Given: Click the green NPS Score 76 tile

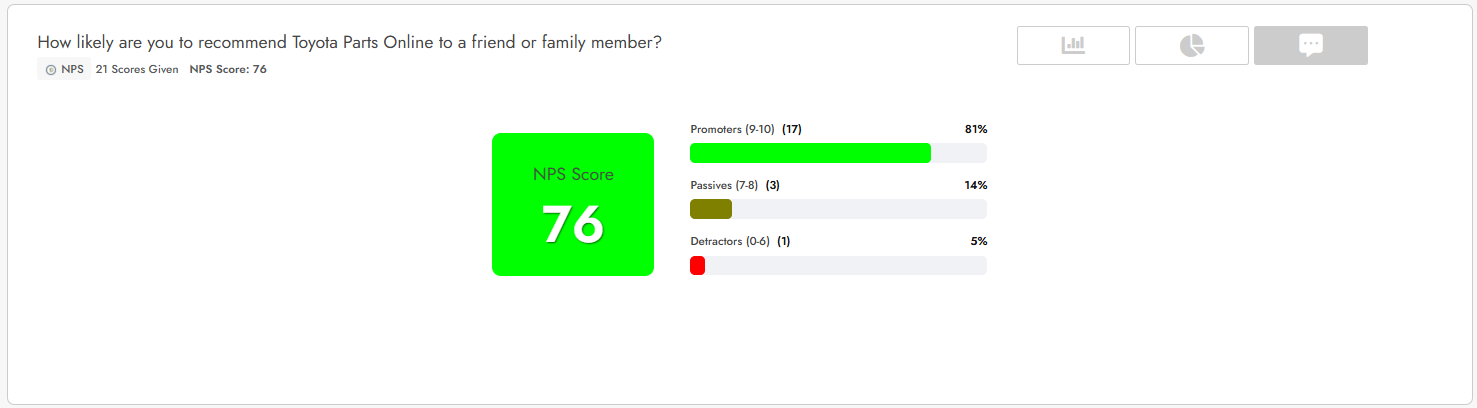Looking at the screenshot, I should pyautogui.click(x=573, y=204).
